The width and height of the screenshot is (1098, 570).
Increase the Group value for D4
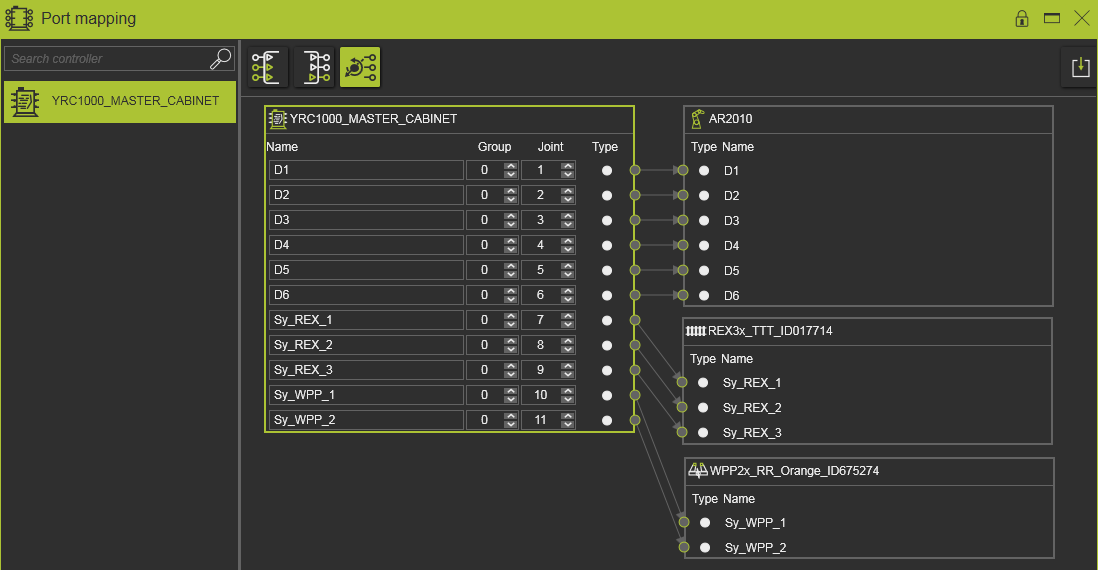pos(510,241)
